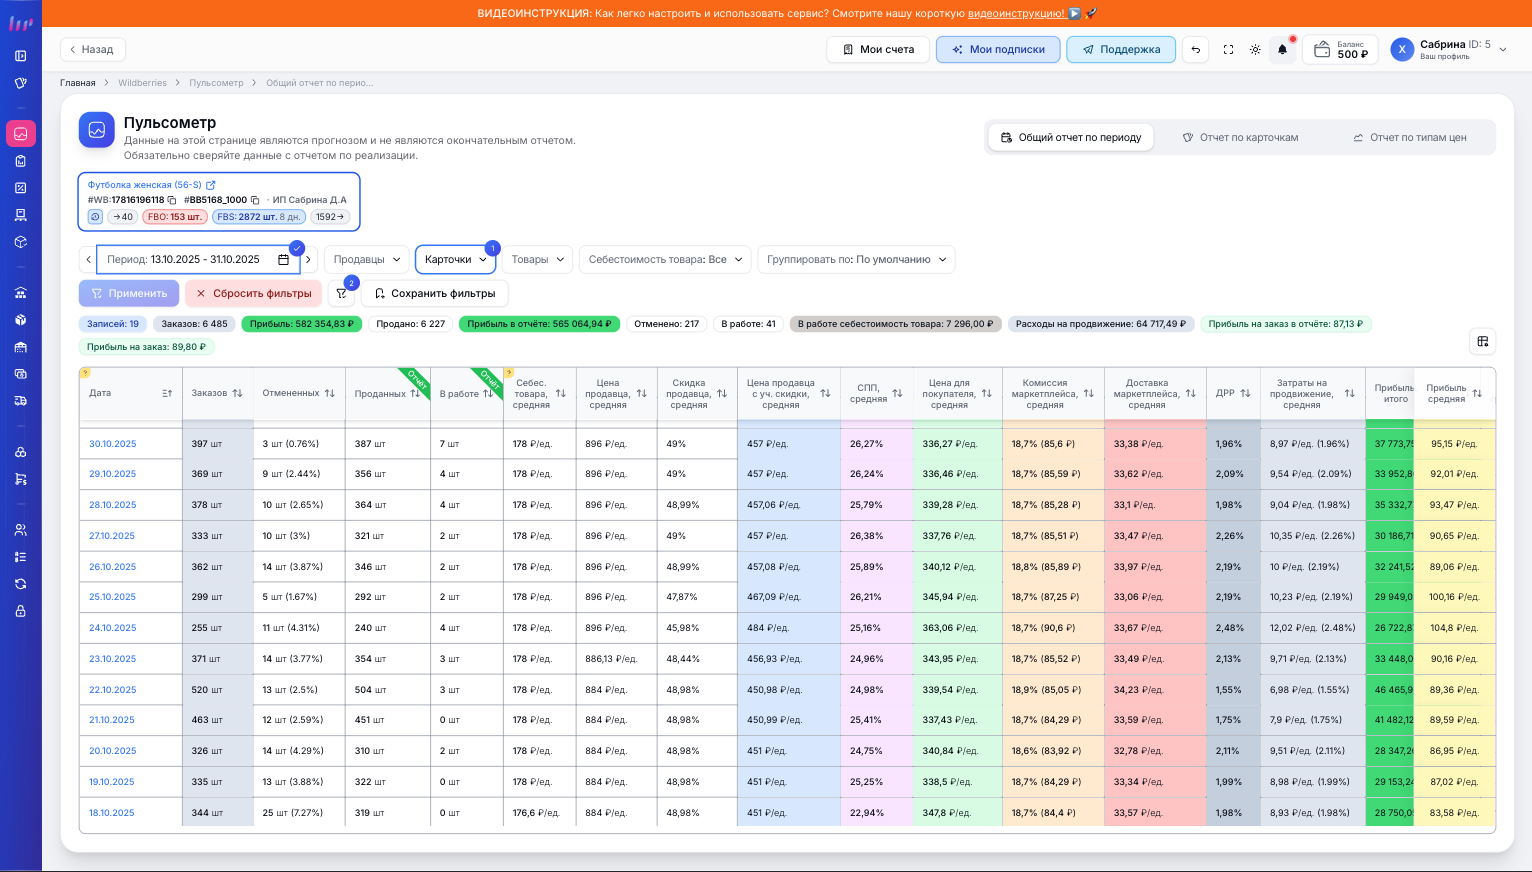
Task: Open the table column settings icon
Action: (x=1482, y=341)
